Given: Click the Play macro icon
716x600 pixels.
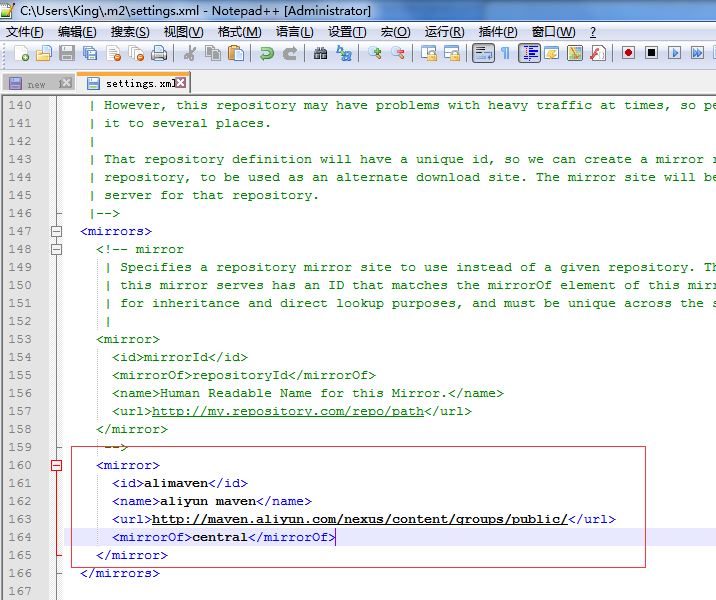Looking at the screenshot, I should [x=675, y=53].
